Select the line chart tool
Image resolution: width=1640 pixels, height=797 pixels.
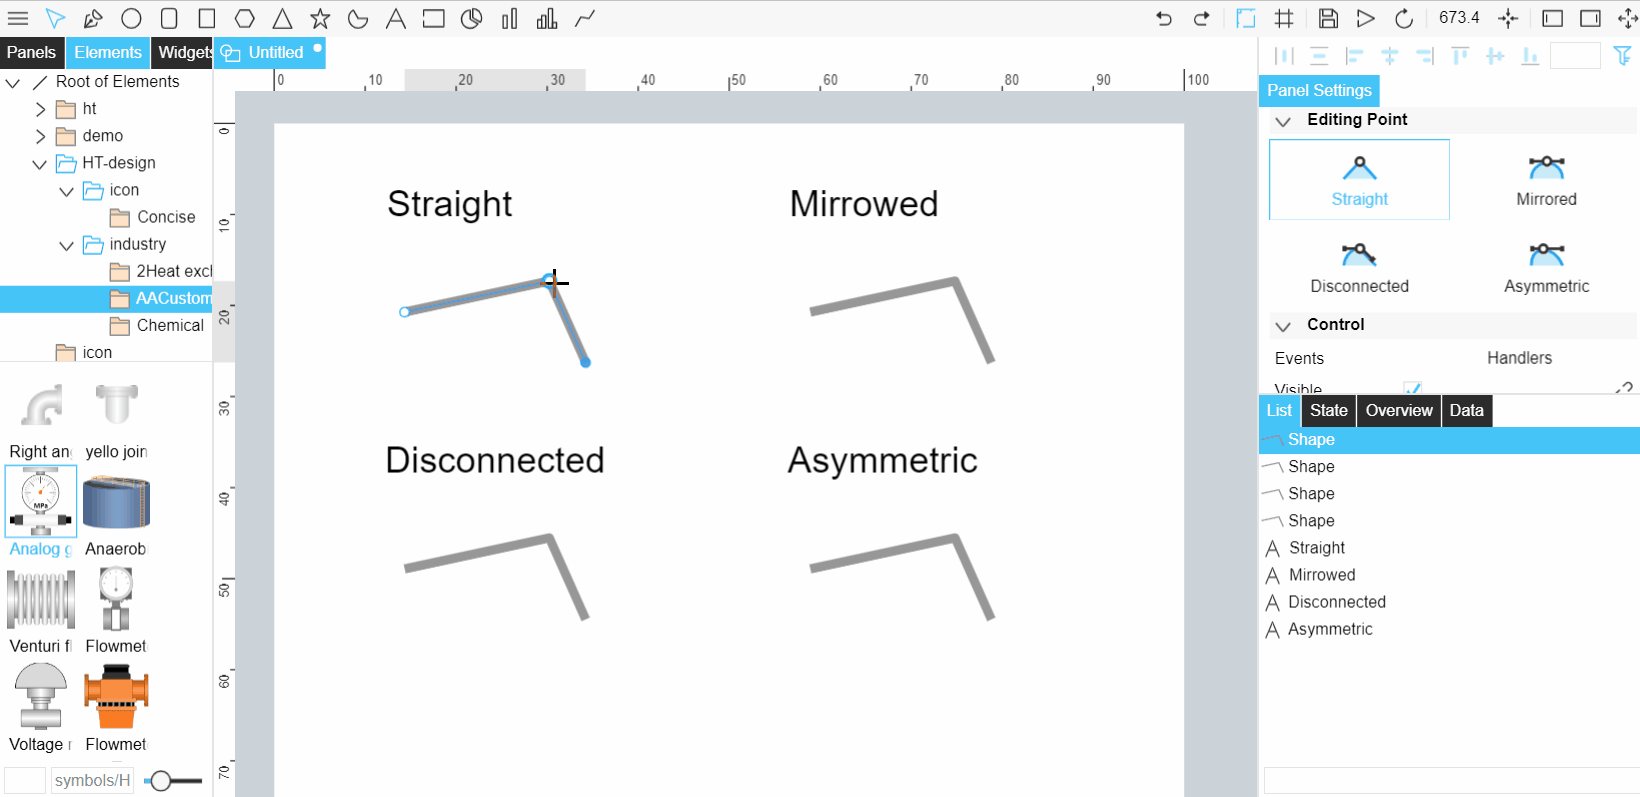tap(585, 18)
